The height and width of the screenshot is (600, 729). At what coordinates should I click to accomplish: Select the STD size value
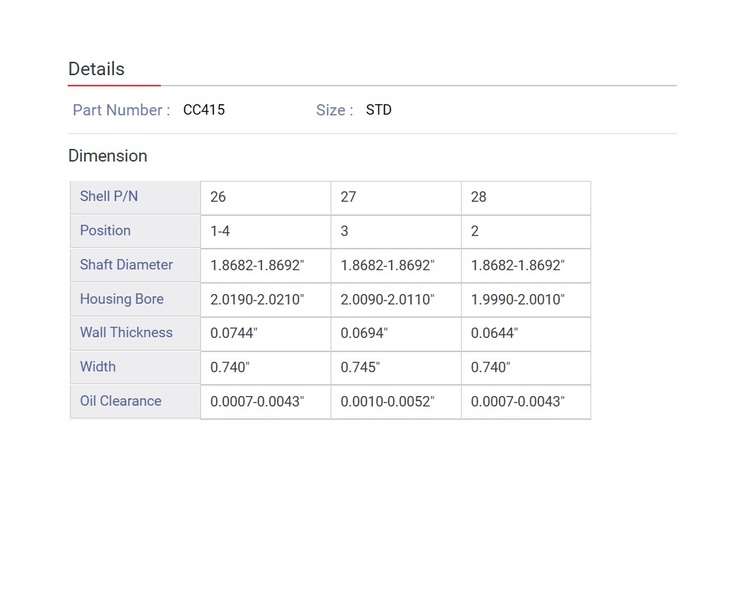tap(378, 110)
